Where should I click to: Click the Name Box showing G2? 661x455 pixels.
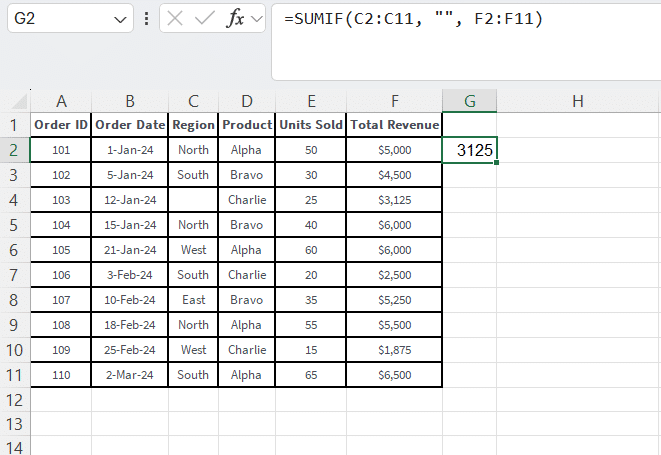tap(70, 19)
